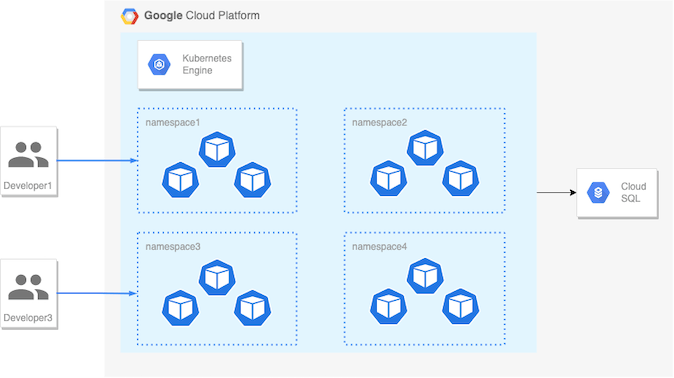Click the Developer3 caption
This screenshot has height=378, width=674.
coord(28,318)
